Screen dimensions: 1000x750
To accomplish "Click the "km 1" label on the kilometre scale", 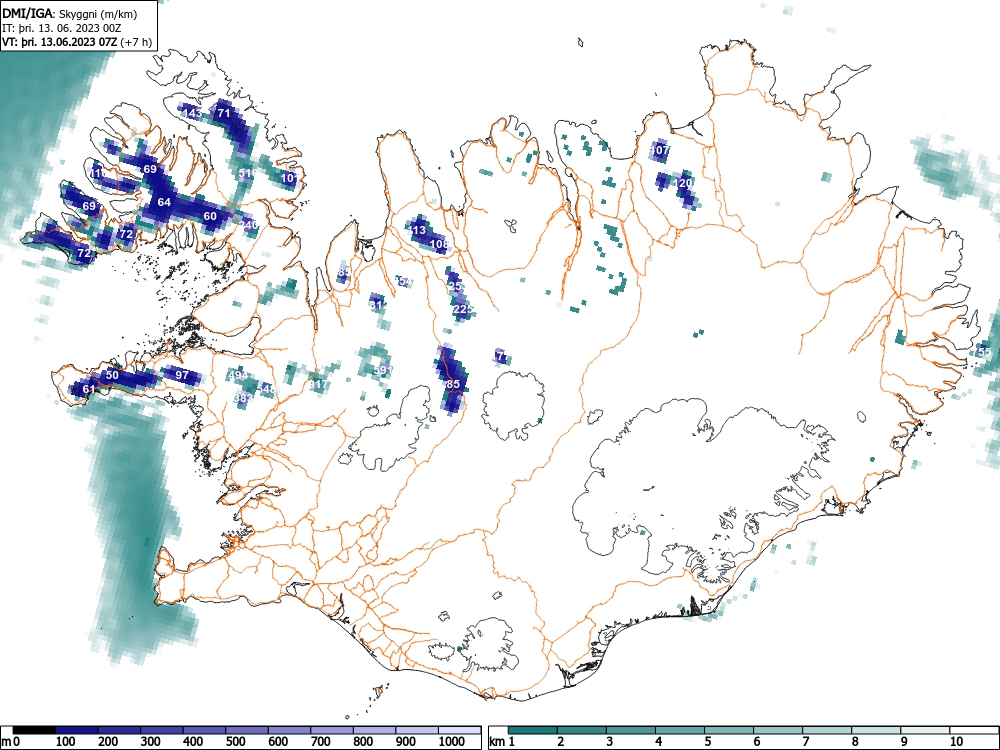I will (502, 742).
